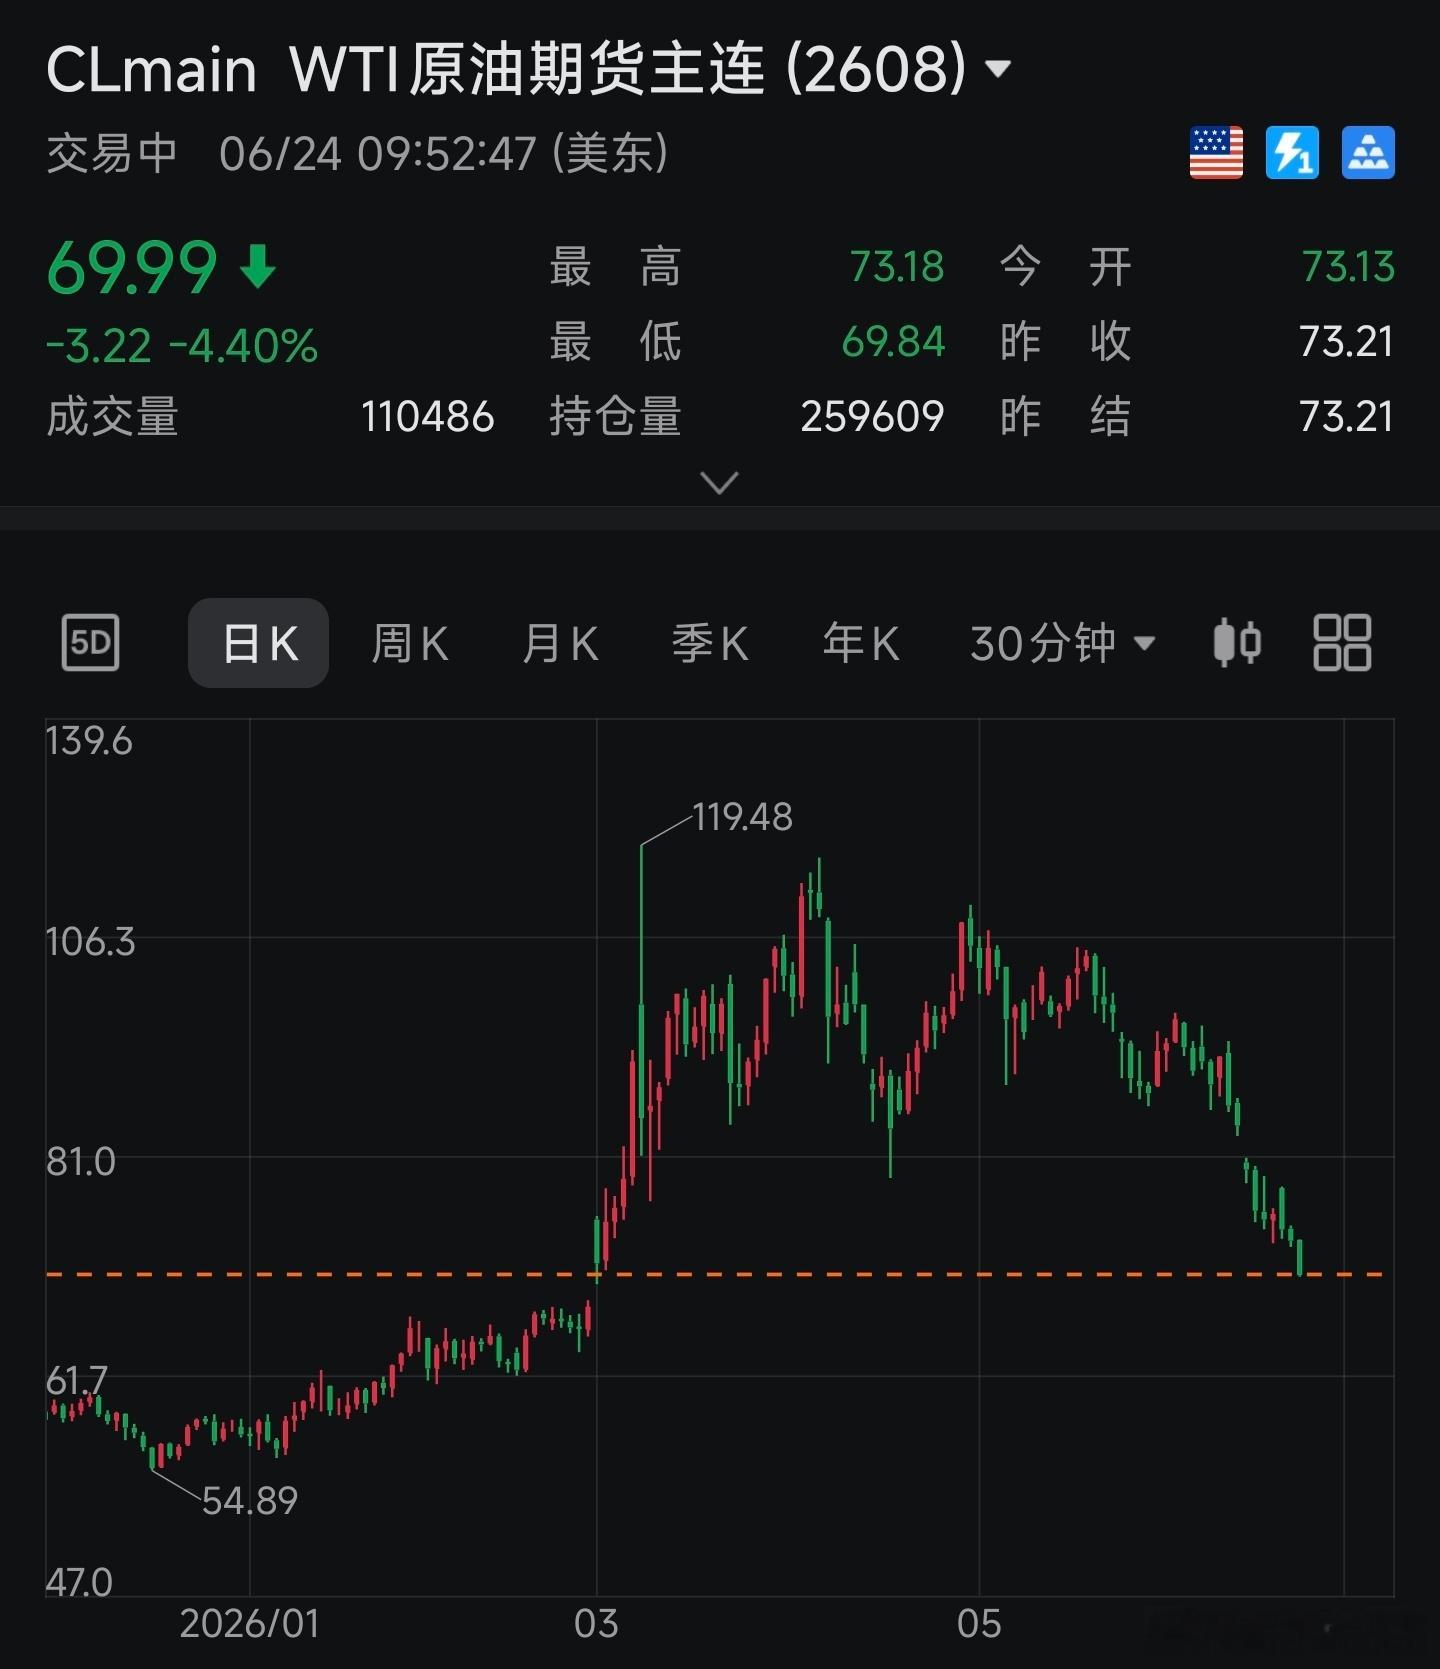This screenshot has height=1669, width=1440.
Task: Tap the 昨收 value 73.21
Action: point(1347,342)
